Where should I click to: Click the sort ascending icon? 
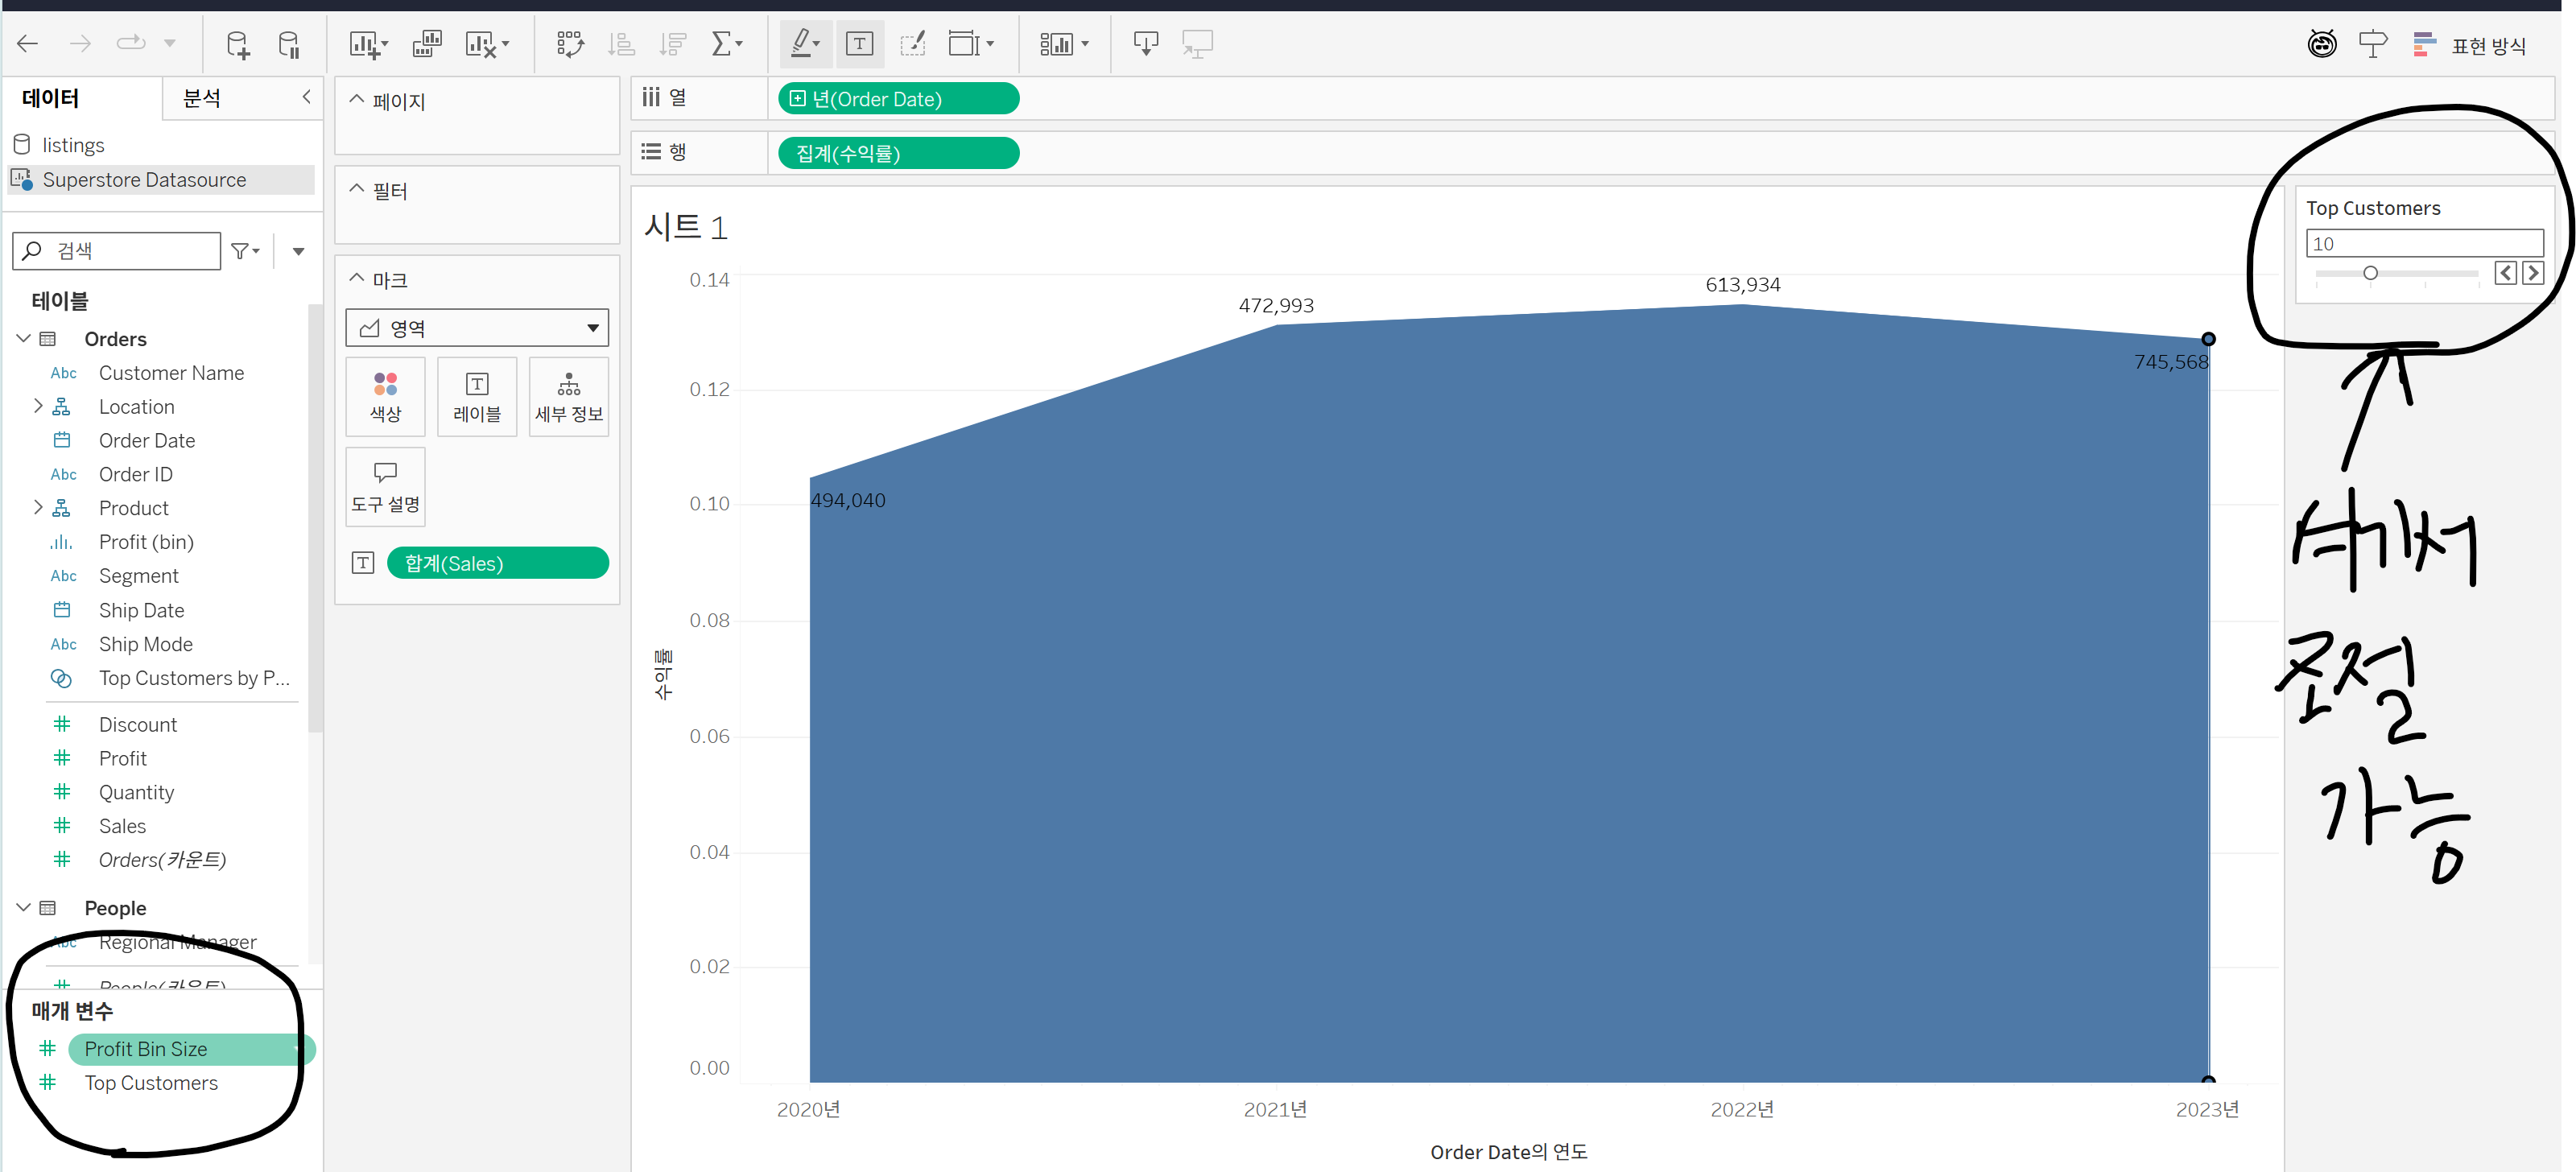(x=622, y=44)
